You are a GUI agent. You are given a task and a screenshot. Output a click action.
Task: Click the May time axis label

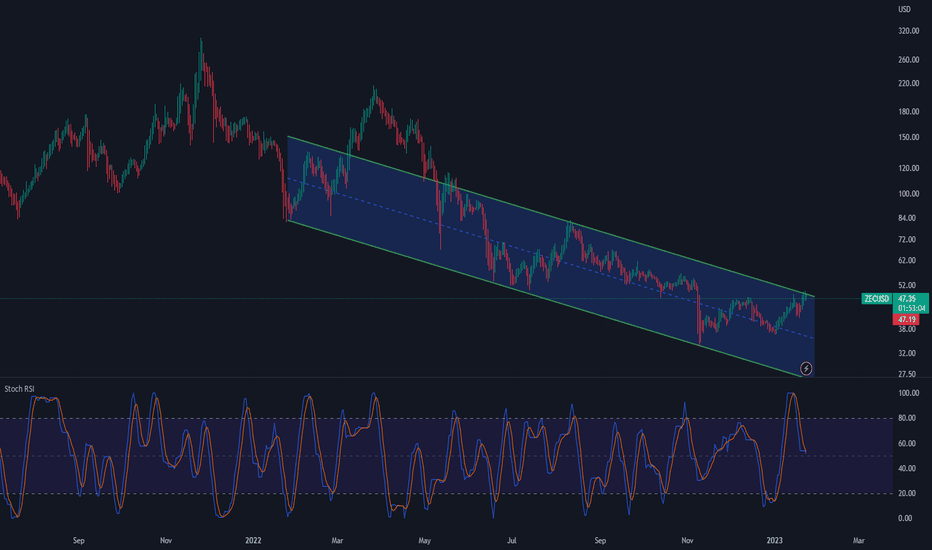tap(424, 540)
